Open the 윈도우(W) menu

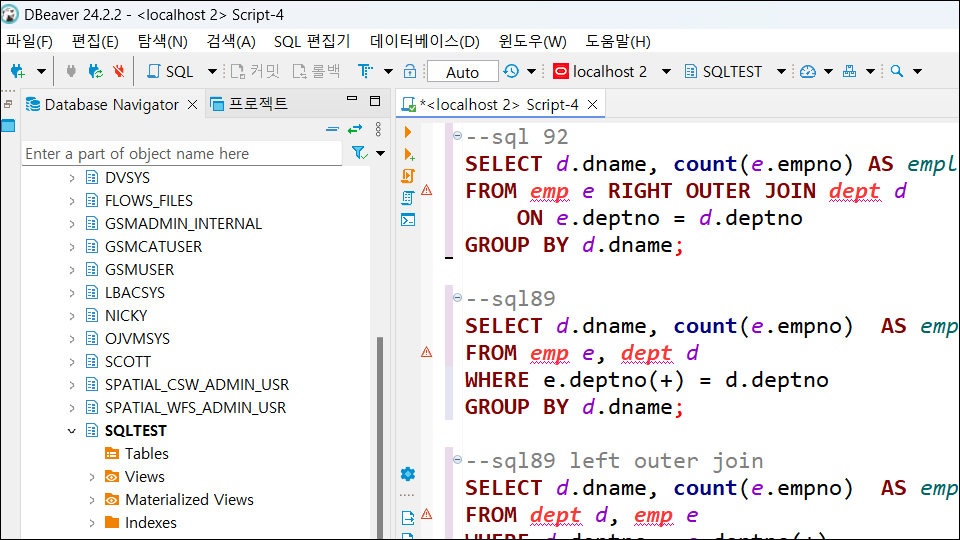(533, 41)
